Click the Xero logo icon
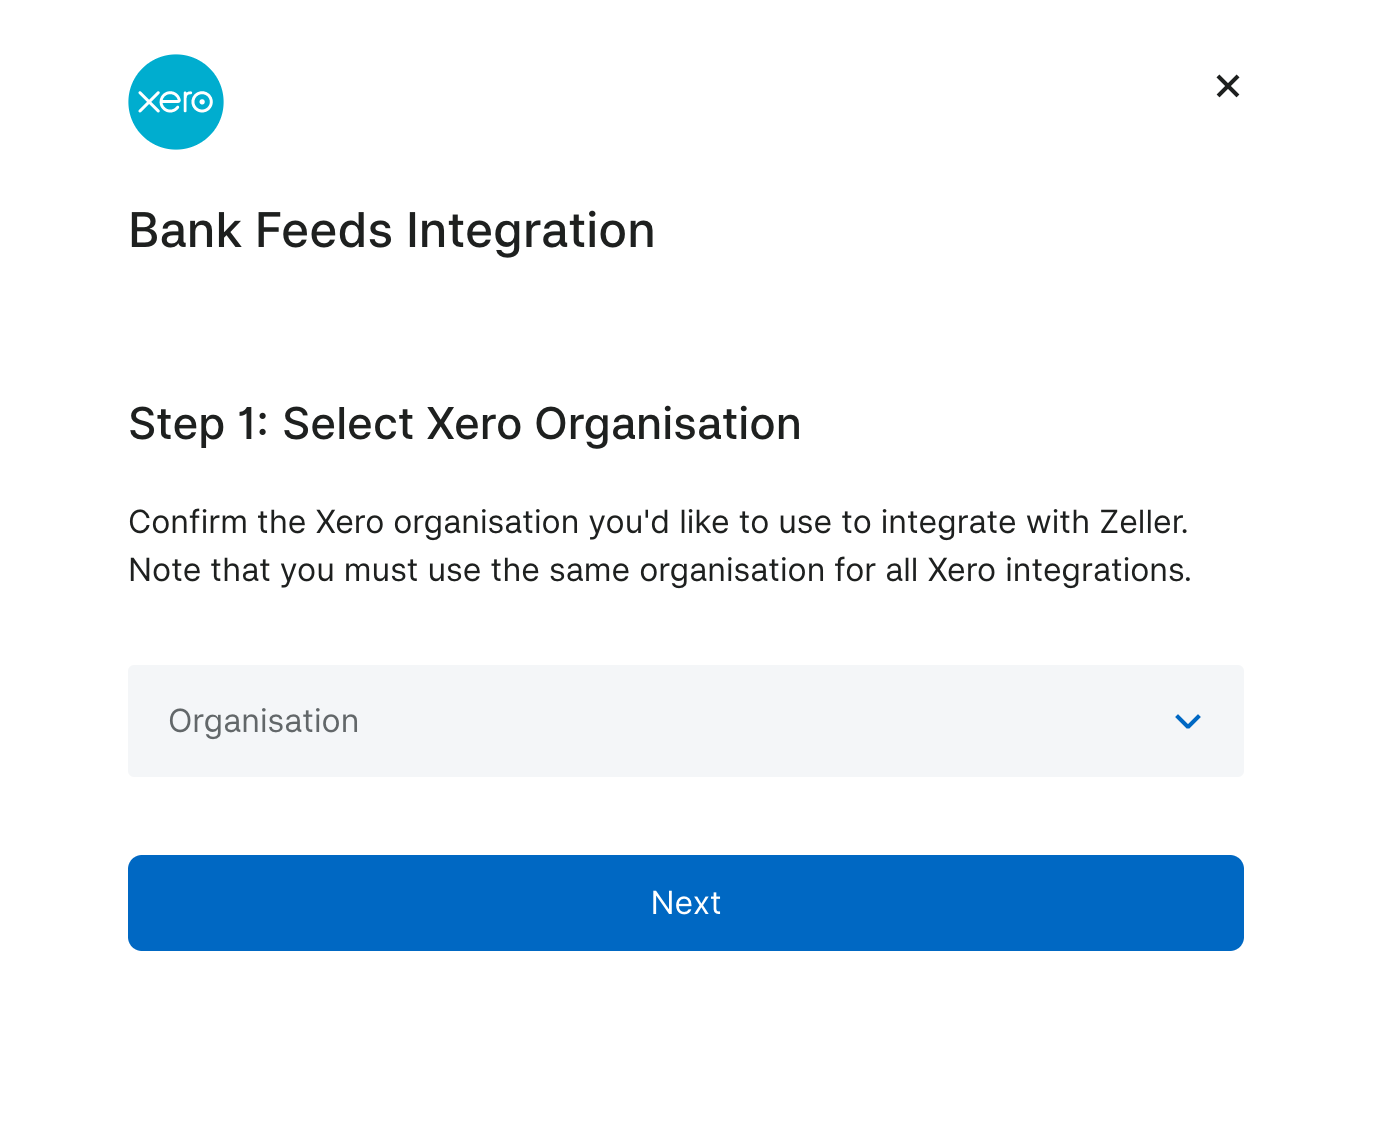 (176, 102)
